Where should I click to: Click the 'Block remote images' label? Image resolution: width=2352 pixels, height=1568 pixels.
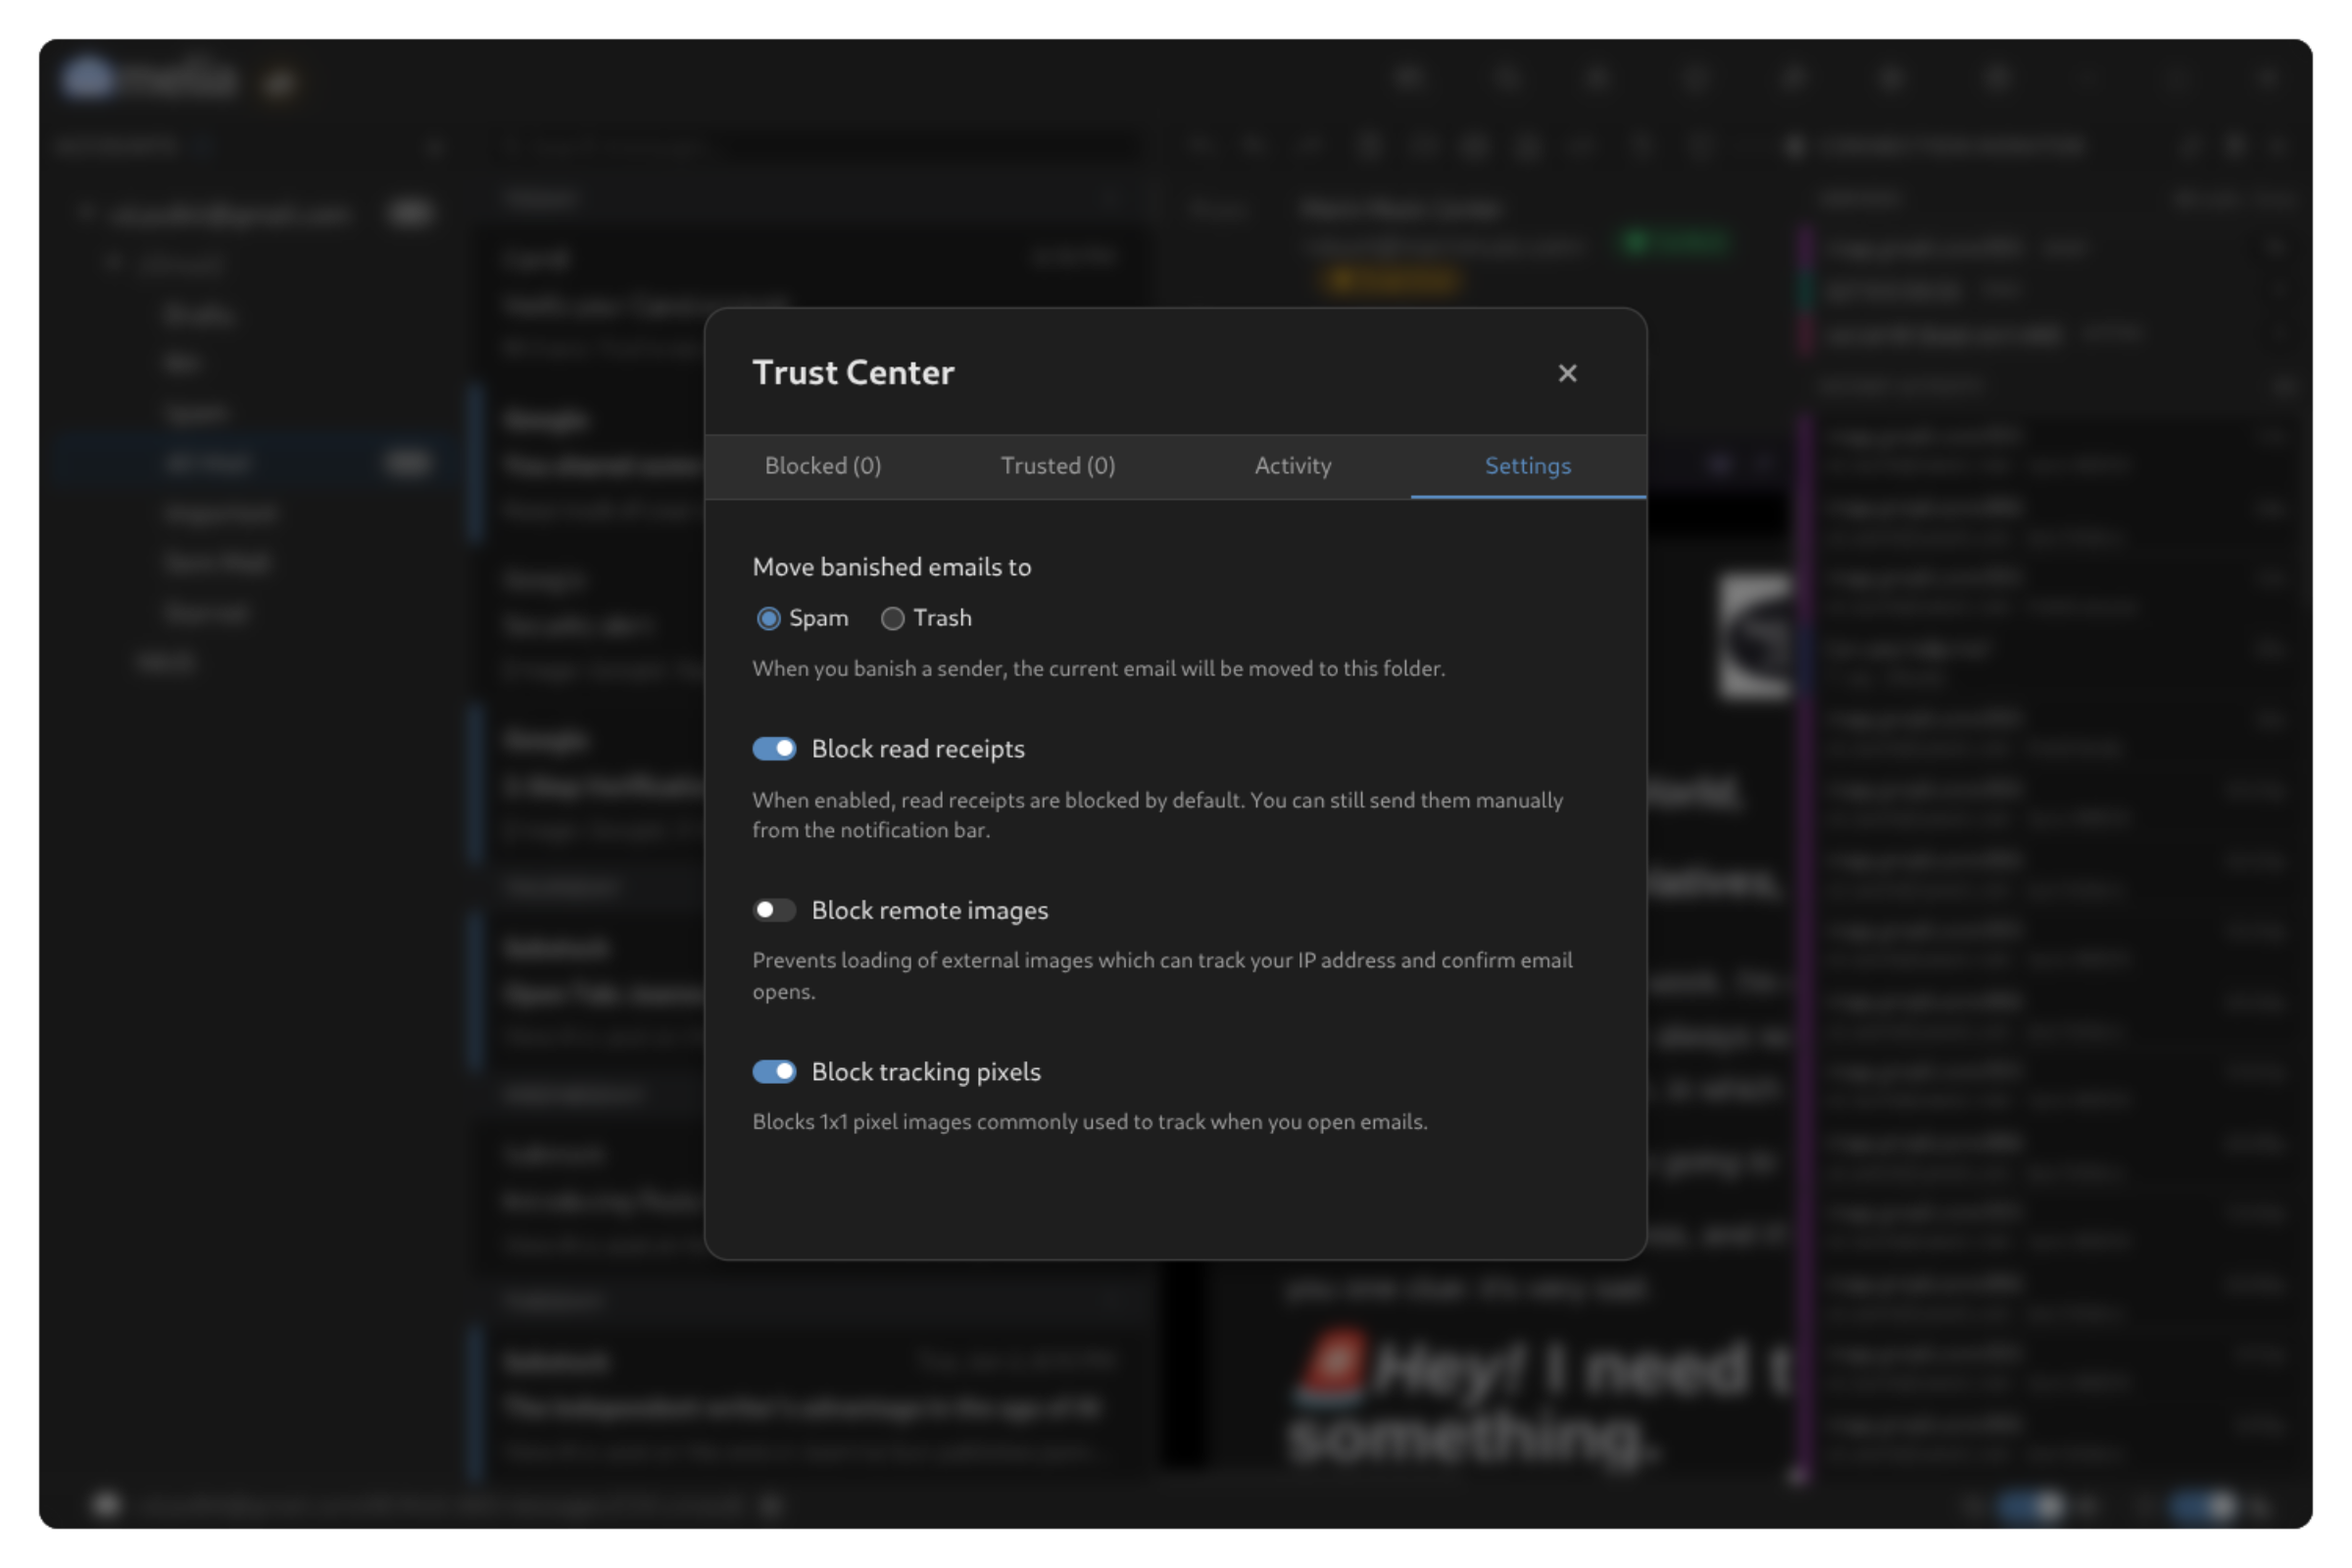(930, 910)
